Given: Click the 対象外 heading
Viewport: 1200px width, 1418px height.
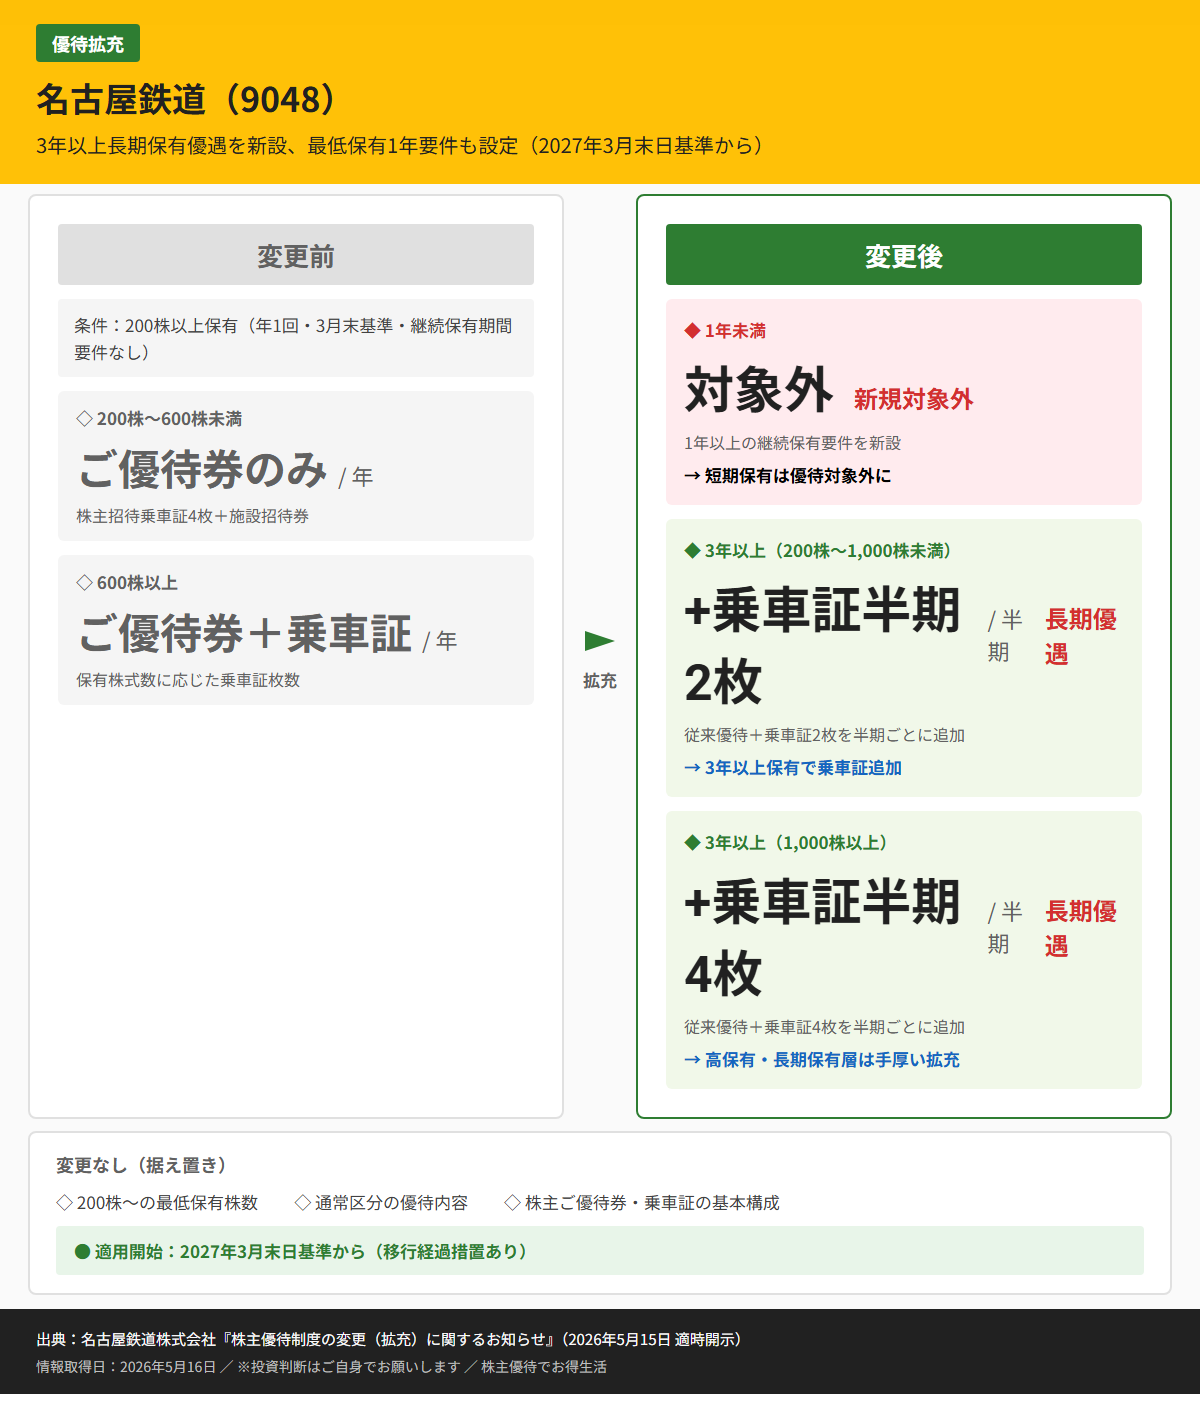Looking at the screenshot, I should tap(759, 389).
